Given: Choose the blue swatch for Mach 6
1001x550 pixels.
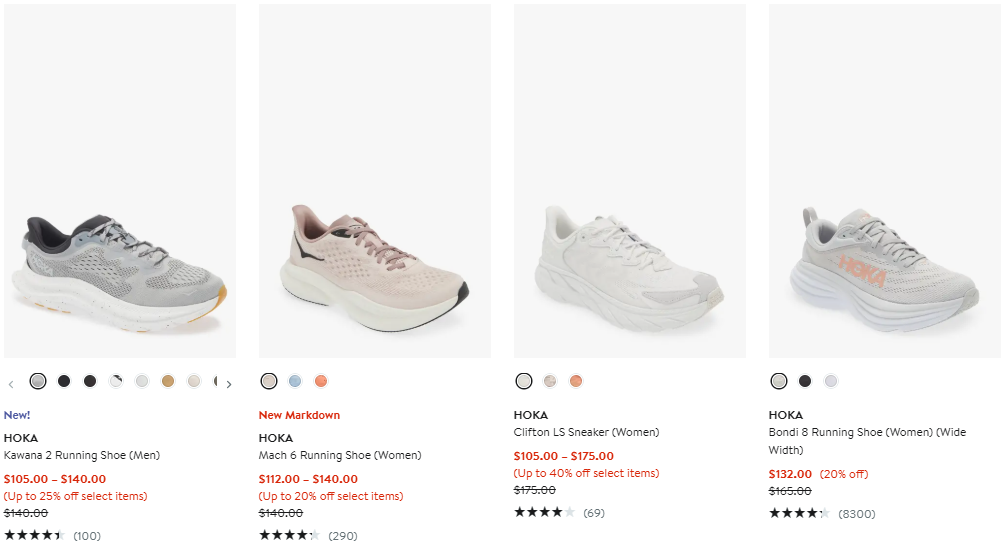Looking at the screenshot, I should pyautogui.click(x=295, y=381).
